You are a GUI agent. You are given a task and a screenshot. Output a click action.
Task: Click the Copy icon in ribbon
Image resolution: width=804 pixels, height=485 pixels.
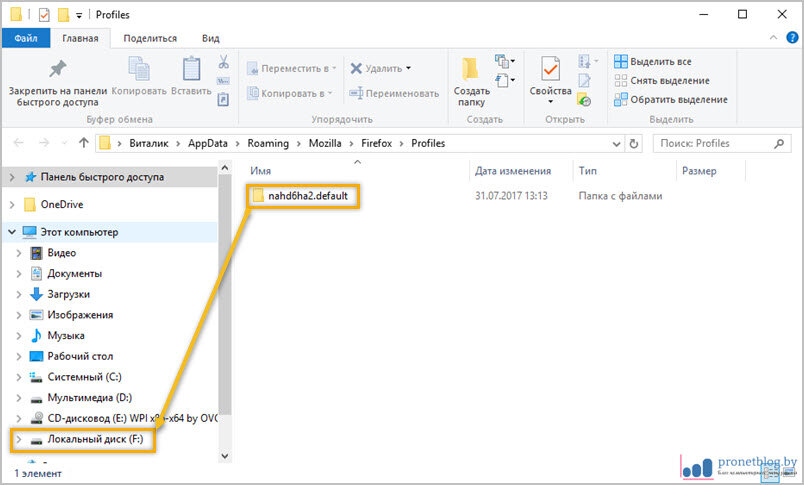(139, 70)
